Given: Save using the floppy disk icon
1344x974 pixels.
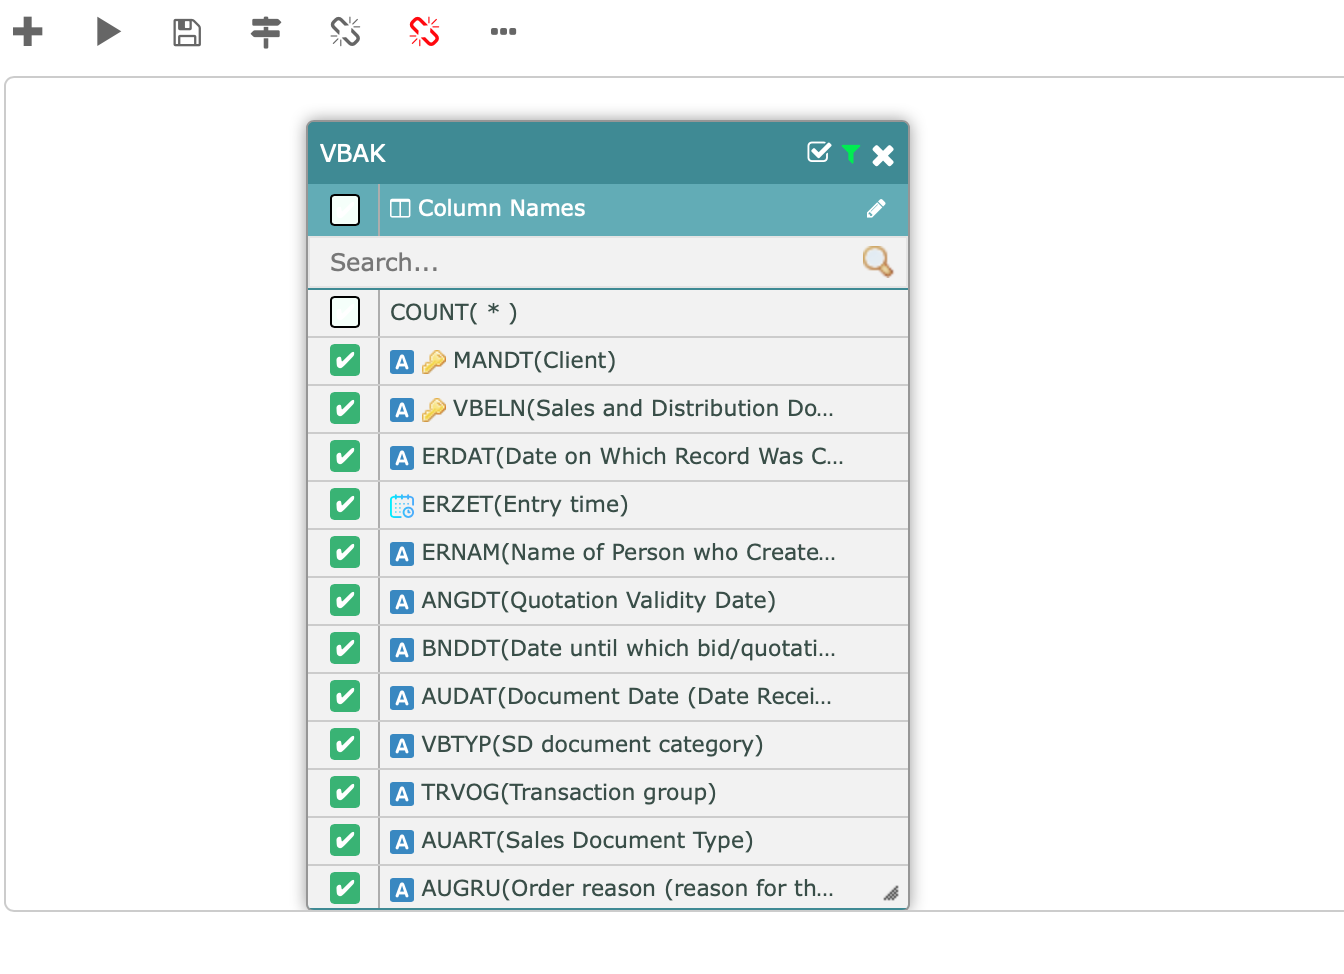Looking at the screenshot, I should [187, 32].
